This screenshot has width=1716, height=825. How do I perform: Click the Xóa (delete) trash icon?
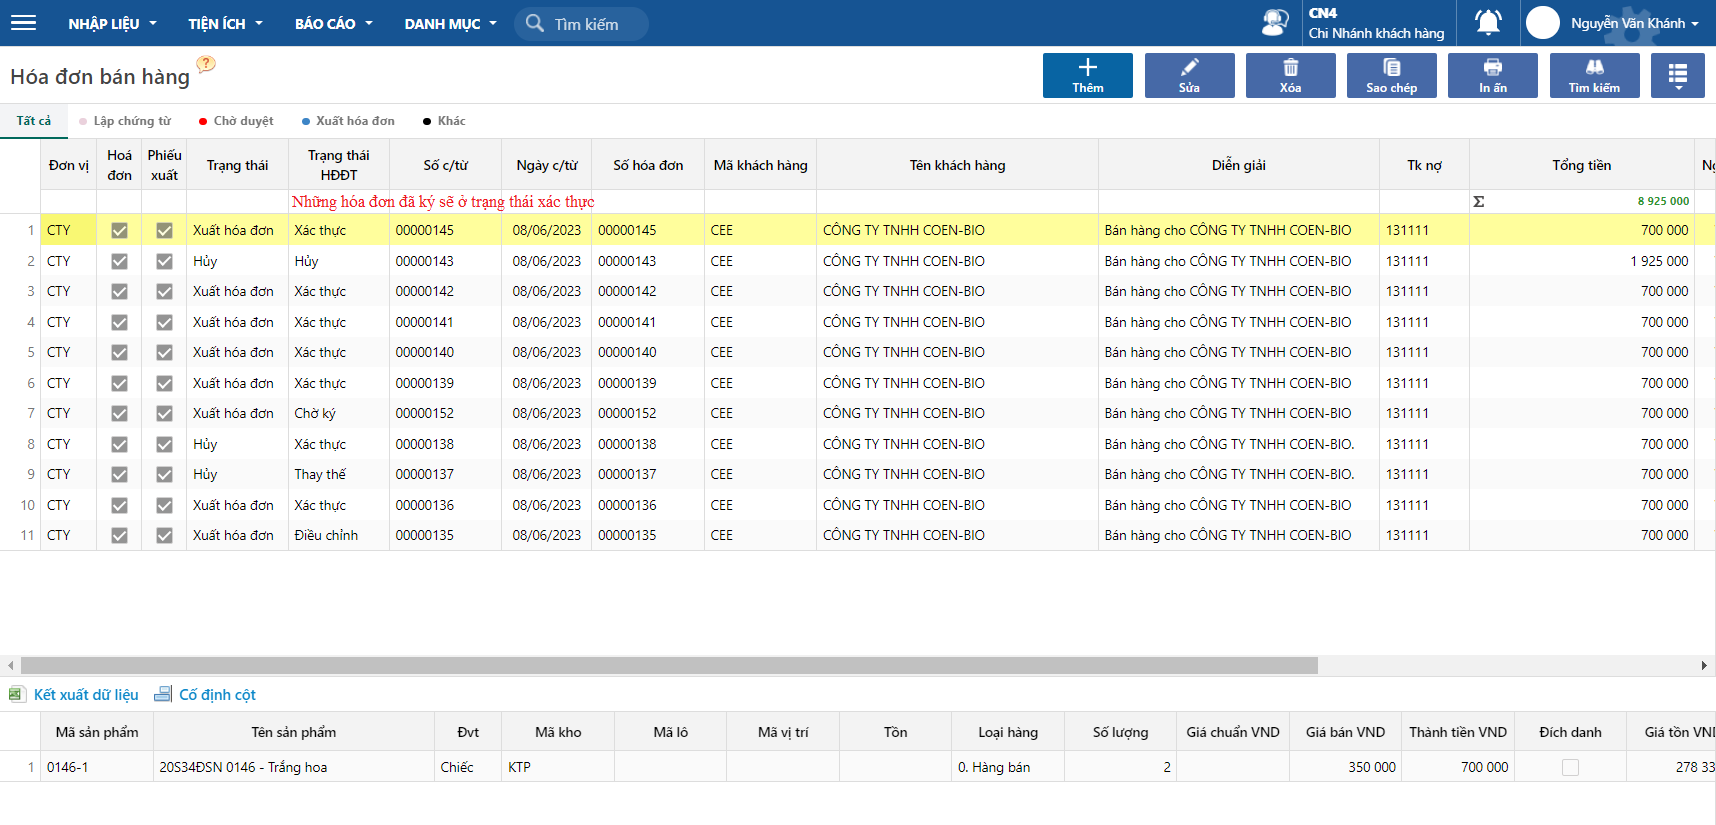pyautogui.click(x=1290, y=68)
